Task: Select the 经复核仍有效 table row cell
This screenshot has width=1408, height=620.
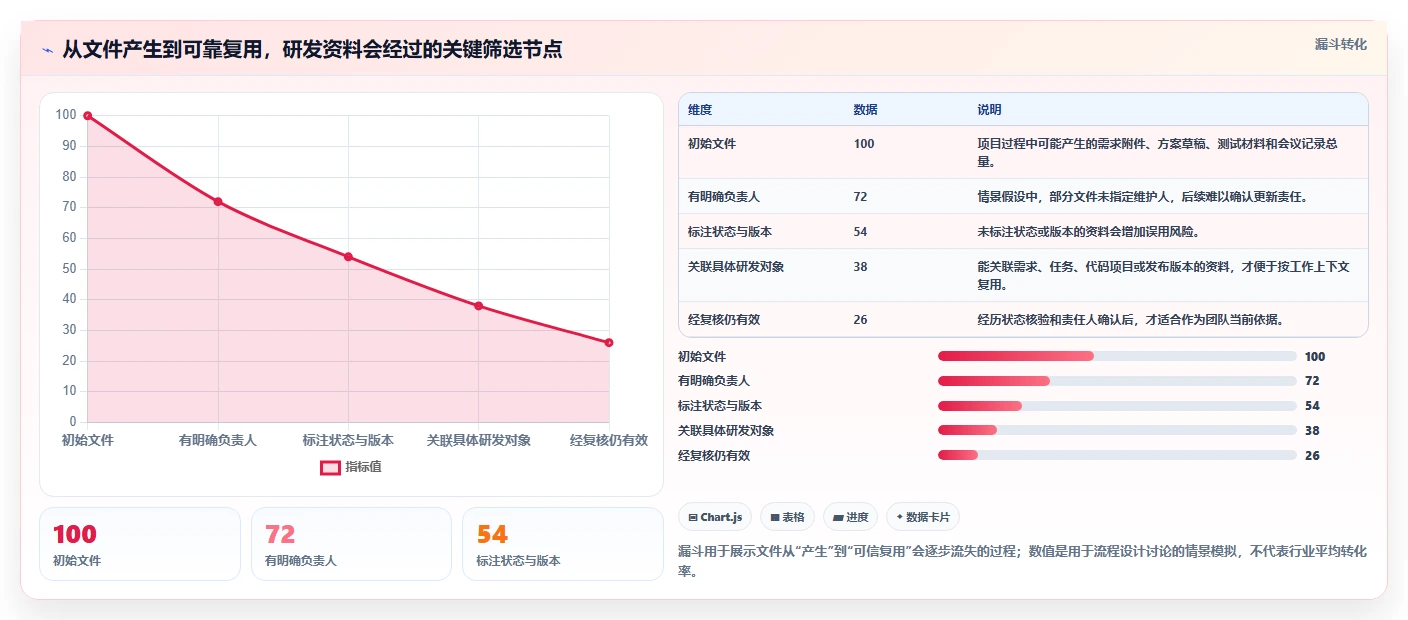Action: pyautogui.click(x=724, y=320)
